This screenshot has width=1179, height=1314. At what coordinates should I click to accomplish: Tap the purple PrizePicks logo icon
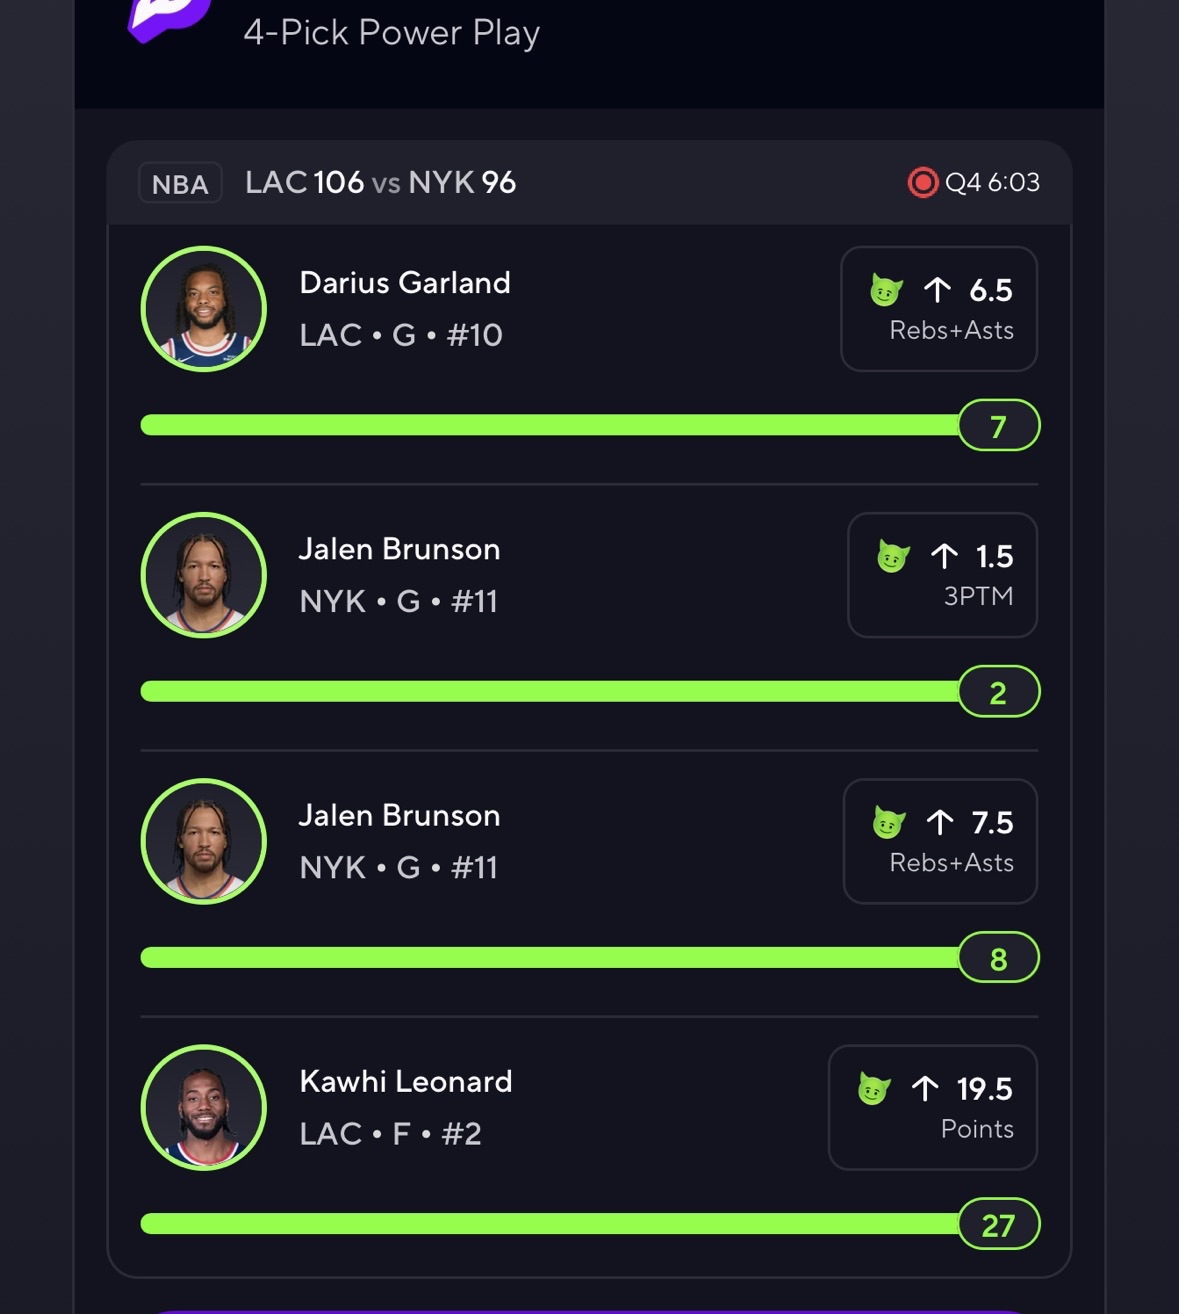point(168,18)
